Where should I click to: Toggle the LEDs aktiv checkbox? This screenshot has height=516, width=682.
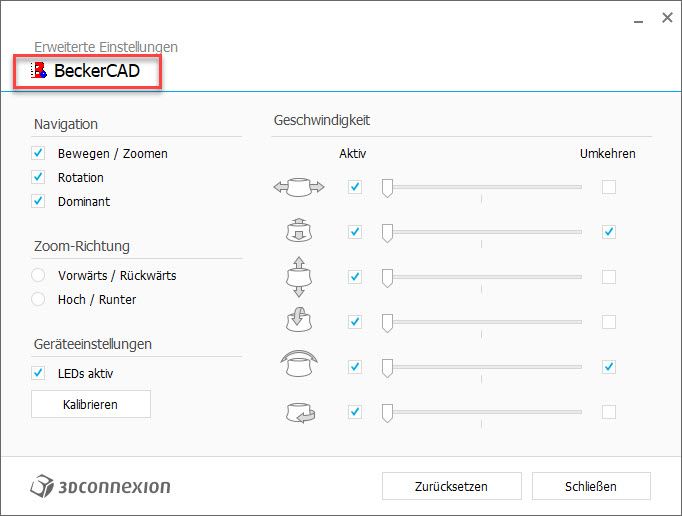[x=38, y=373]
